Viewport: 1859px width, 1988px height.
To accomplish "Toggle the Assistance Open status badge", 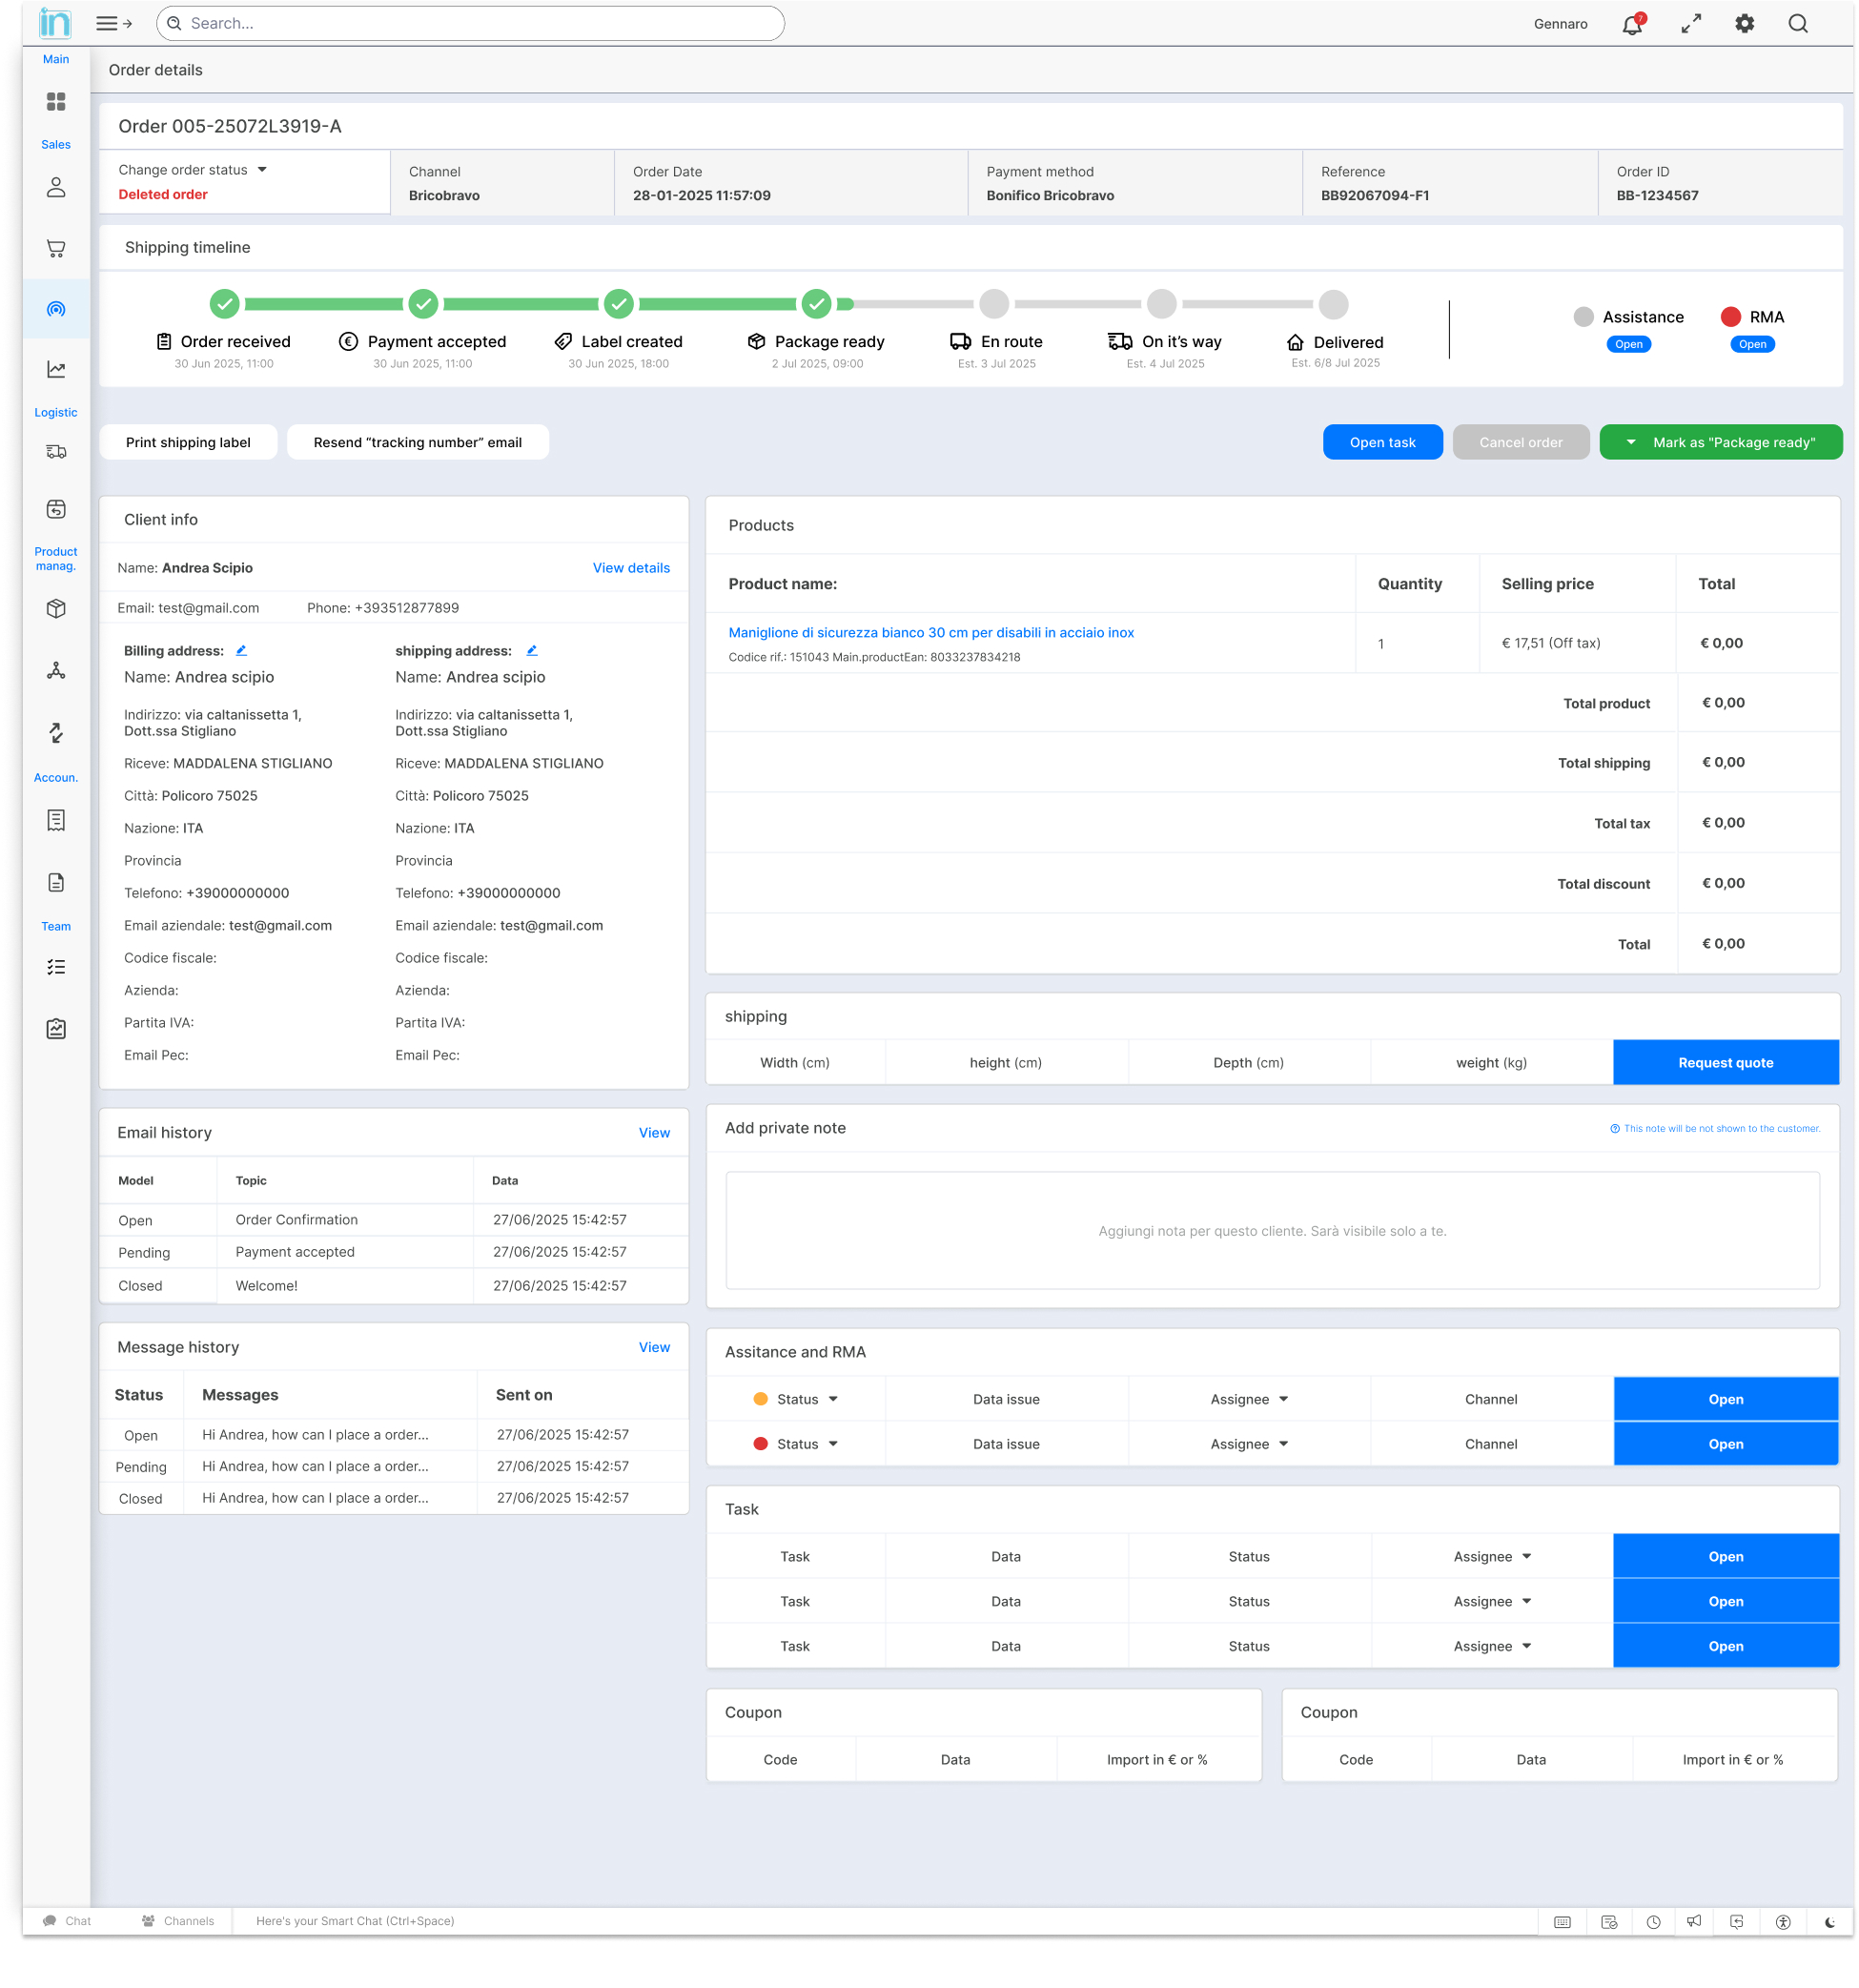I will coord(1628,344).
